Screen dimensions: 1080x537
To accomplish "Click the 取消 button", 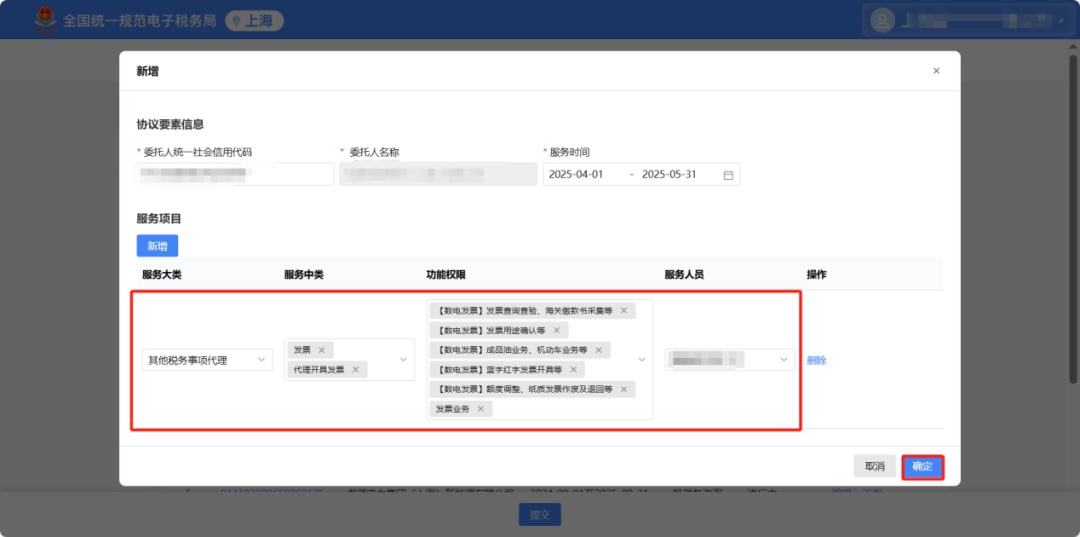I will [x=875, y=466].
